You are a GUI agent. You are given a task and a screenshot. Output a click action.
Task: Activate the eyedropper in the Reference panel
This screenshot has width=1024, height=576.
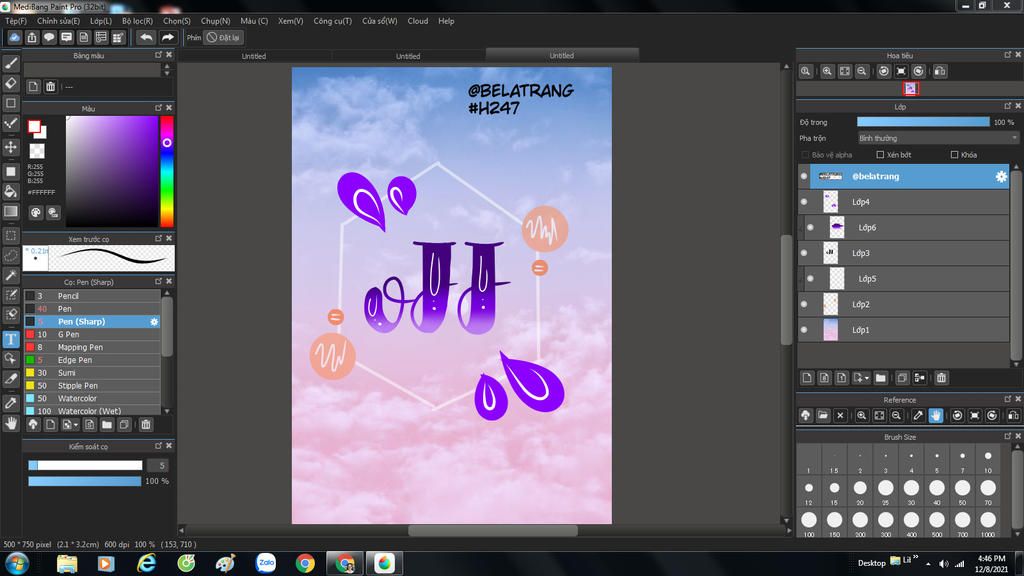coord(918,415)
